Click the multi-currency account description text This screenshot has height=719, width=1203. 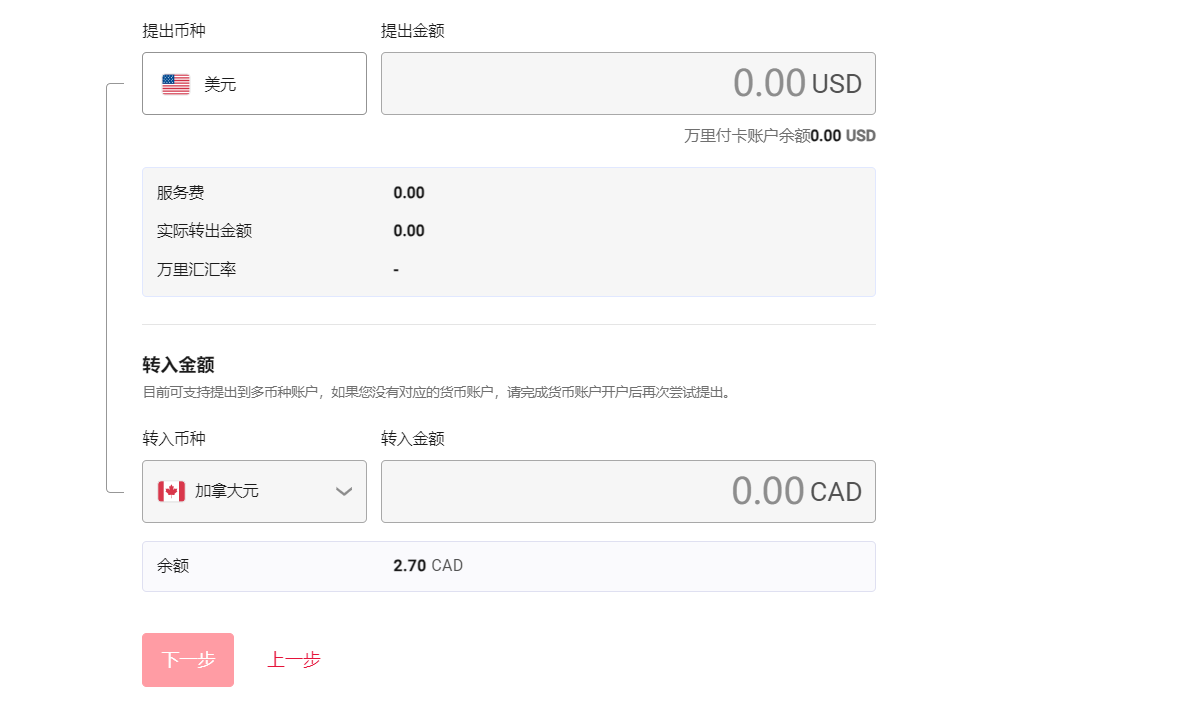[x=438, y=393]
